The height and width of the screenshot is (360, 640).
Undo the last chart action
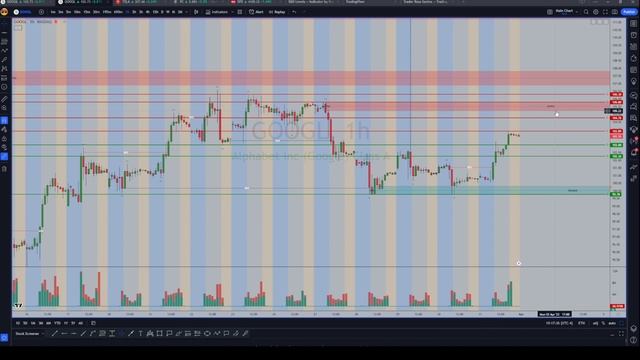coord(294,12)
